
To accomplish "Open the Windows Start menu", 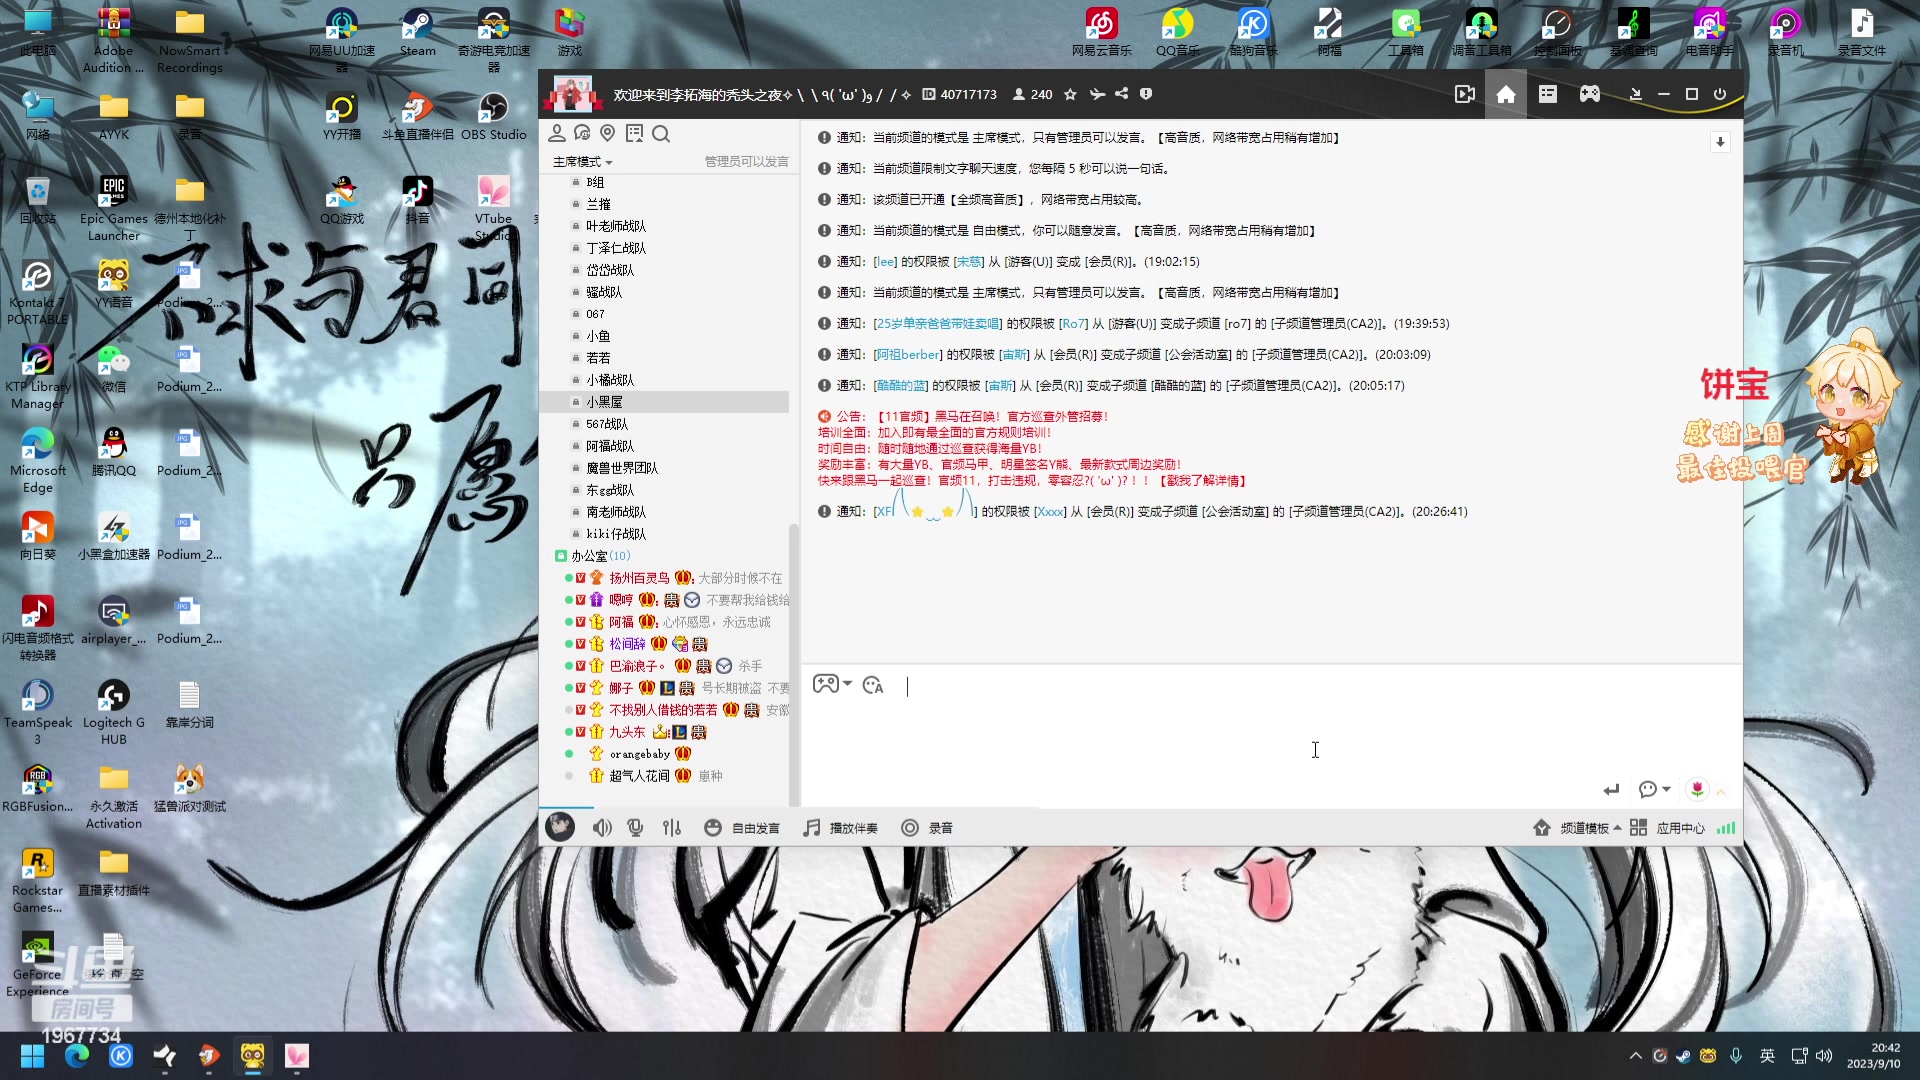I will [x=32, y=1056].
